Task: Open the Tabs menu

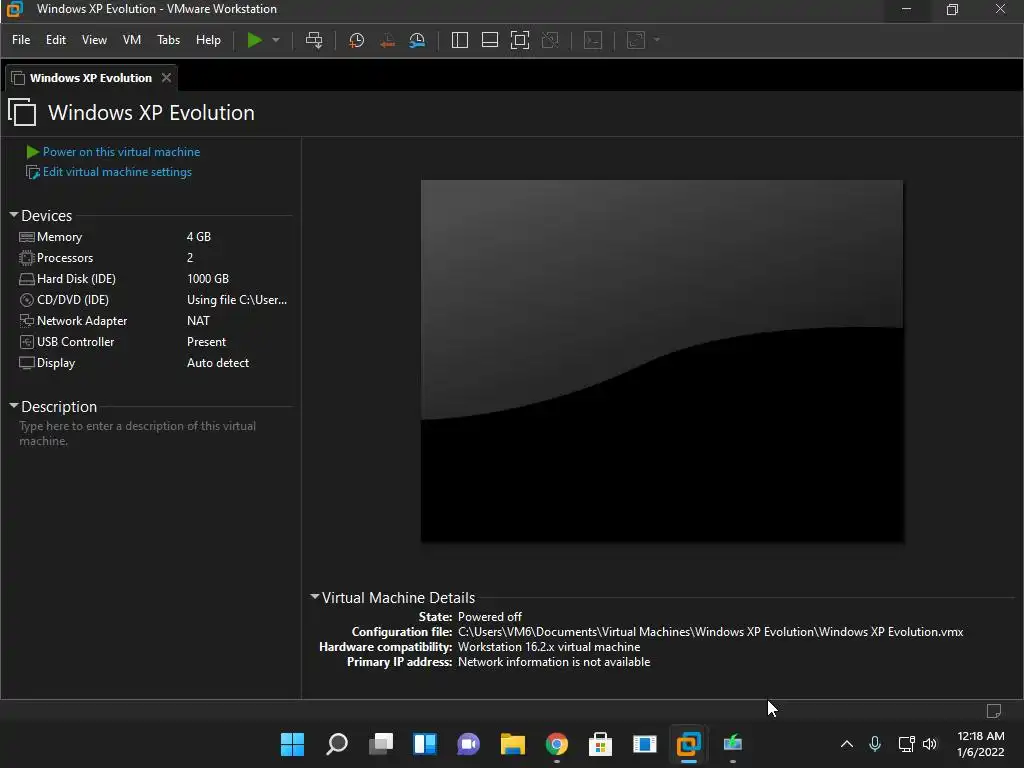Action: pyautogui.click(x=168, y=40)
